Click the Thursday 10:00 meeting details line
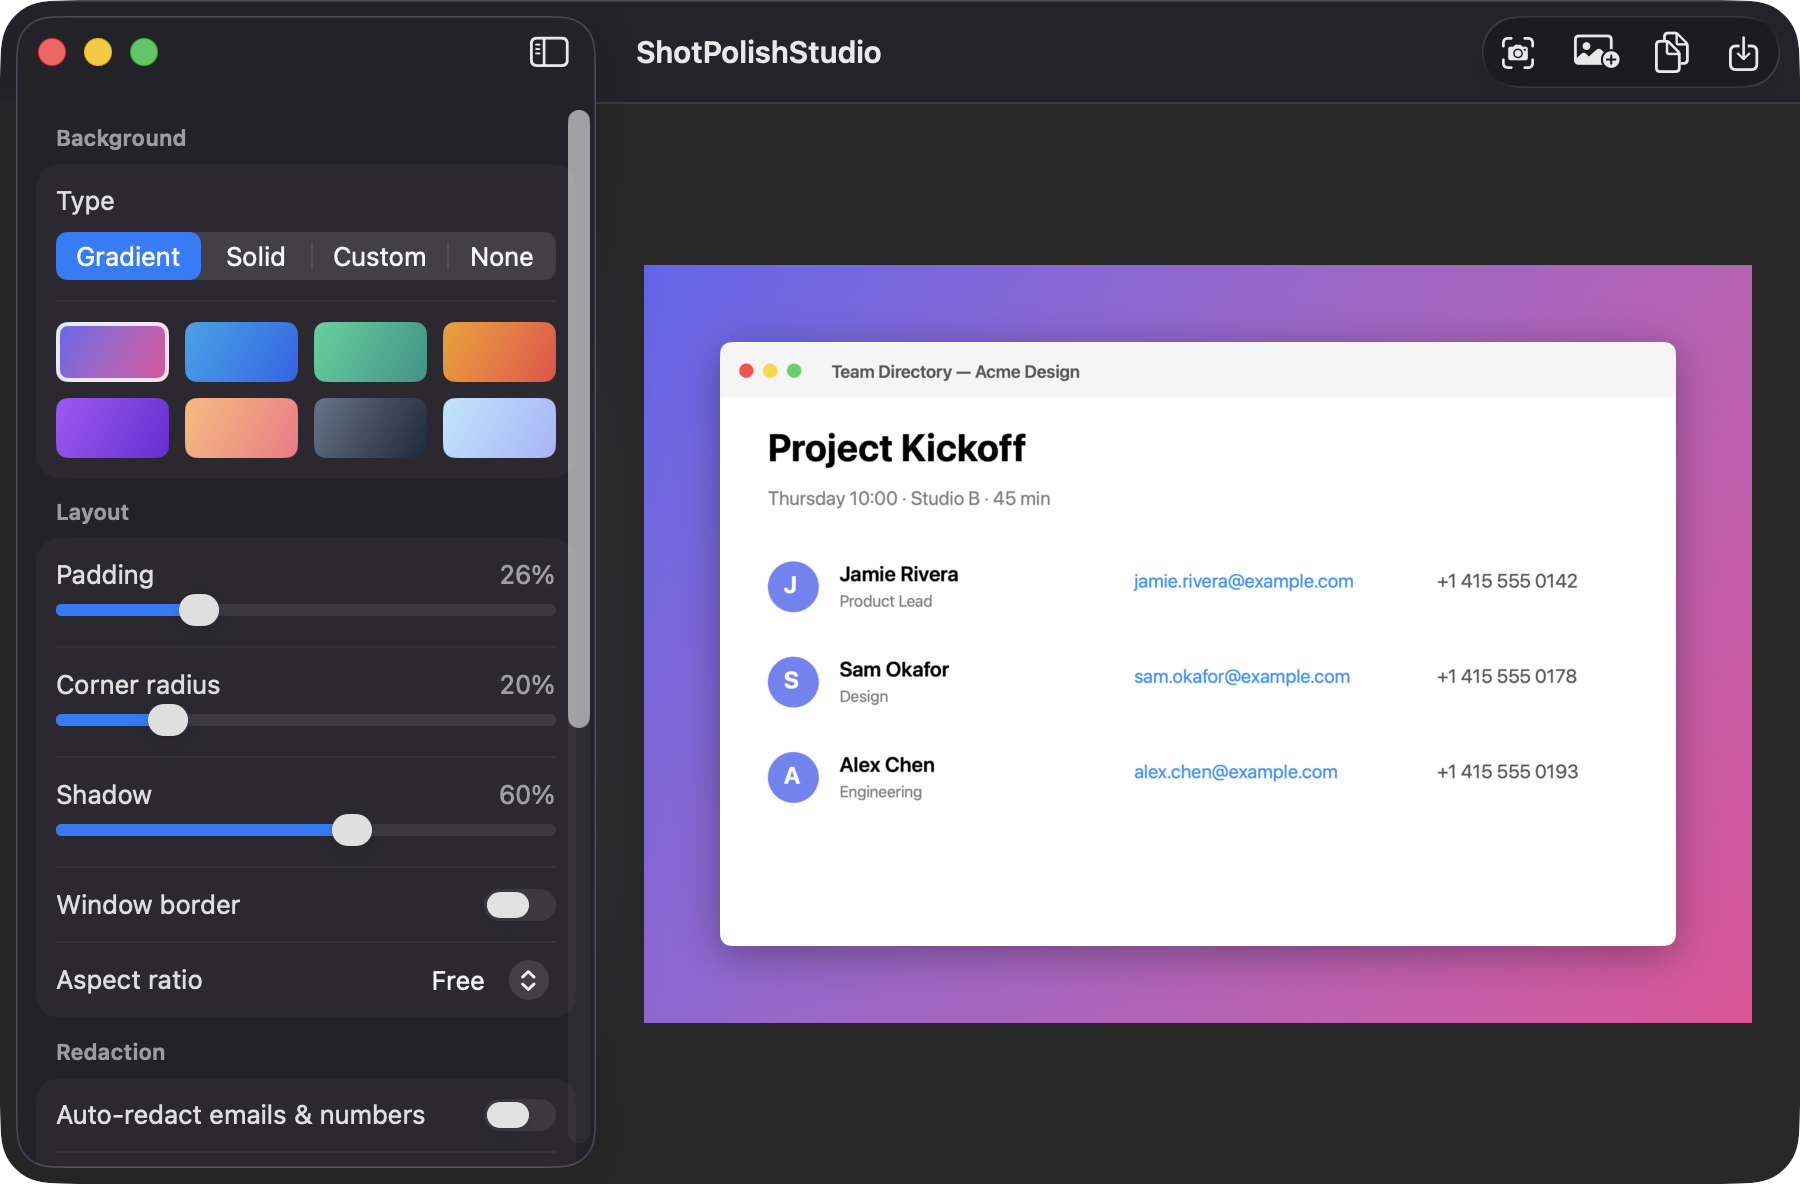The height and width of the screenshot is (1184, 1800). pyautogui.click(x=909, y=498)
